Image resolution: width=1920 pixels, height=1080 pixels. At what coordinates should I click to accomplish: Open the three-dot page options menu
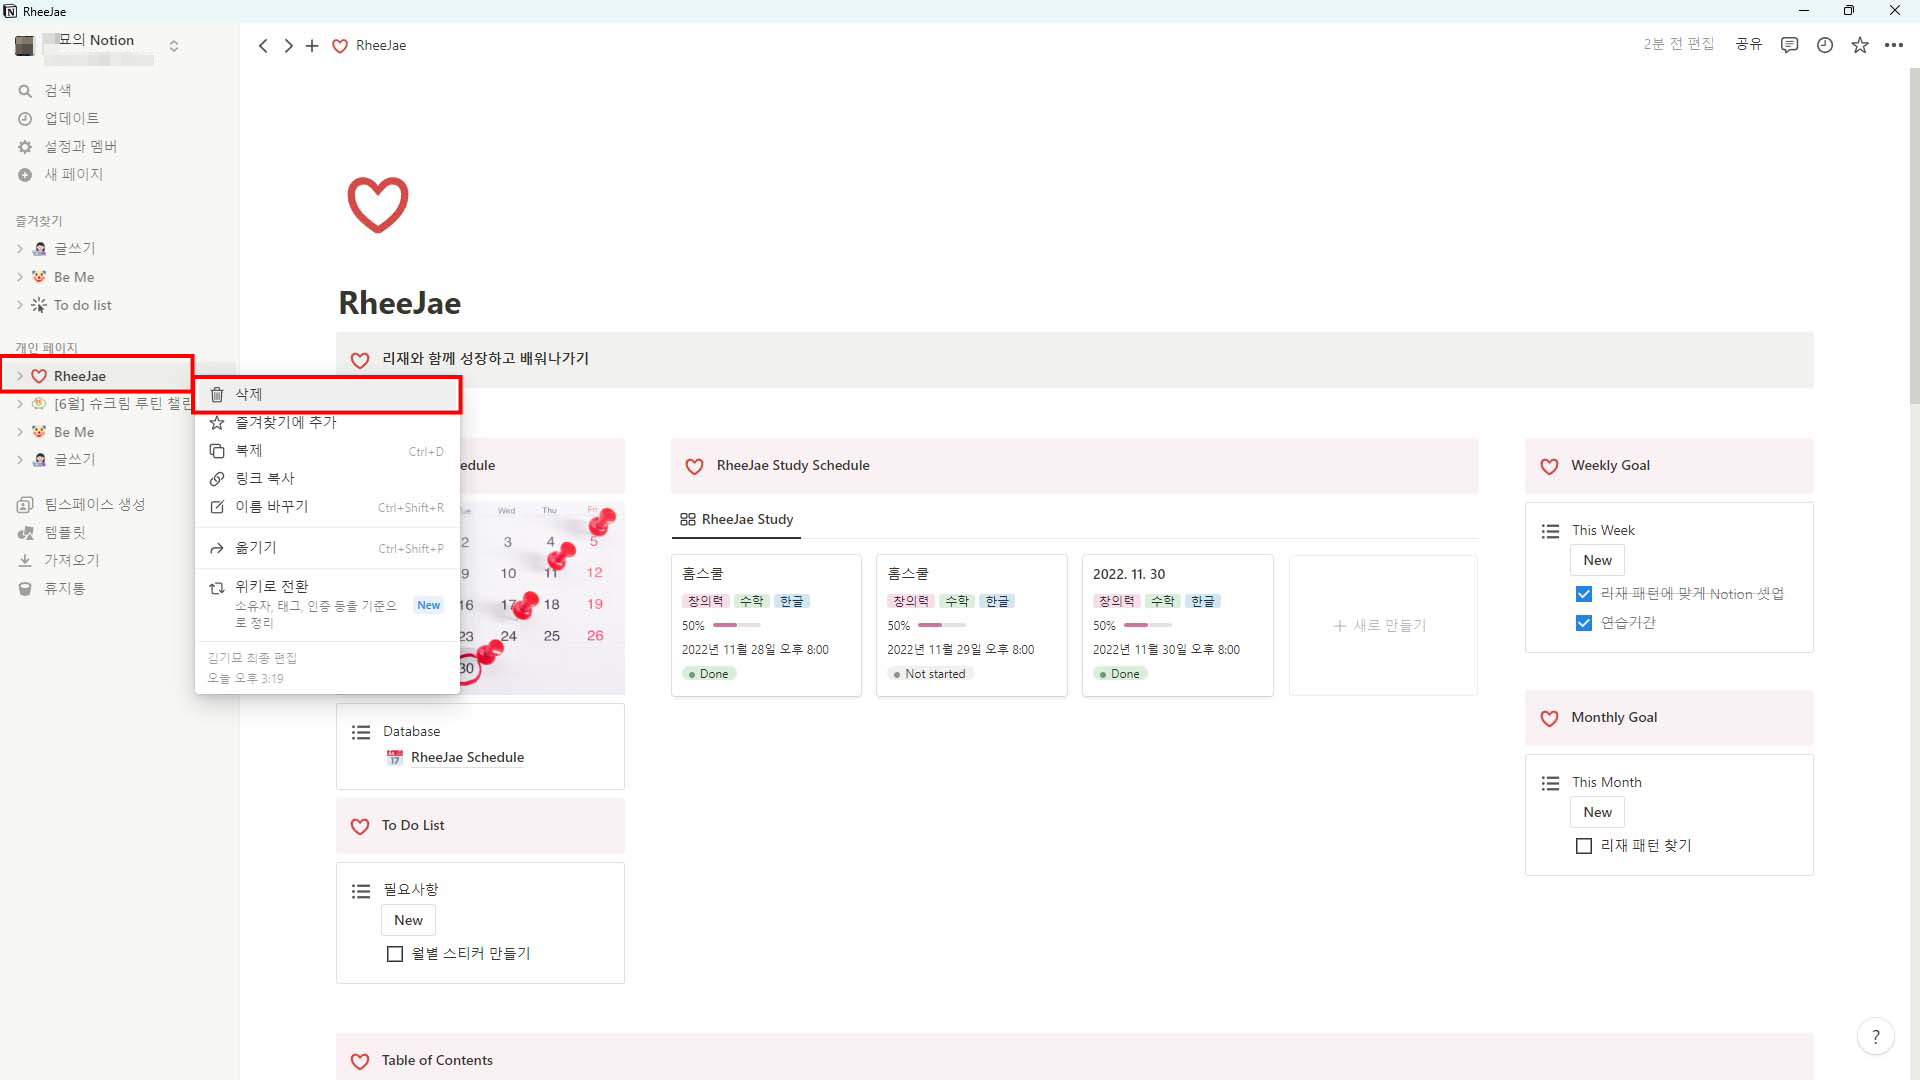click(1893, 45)
